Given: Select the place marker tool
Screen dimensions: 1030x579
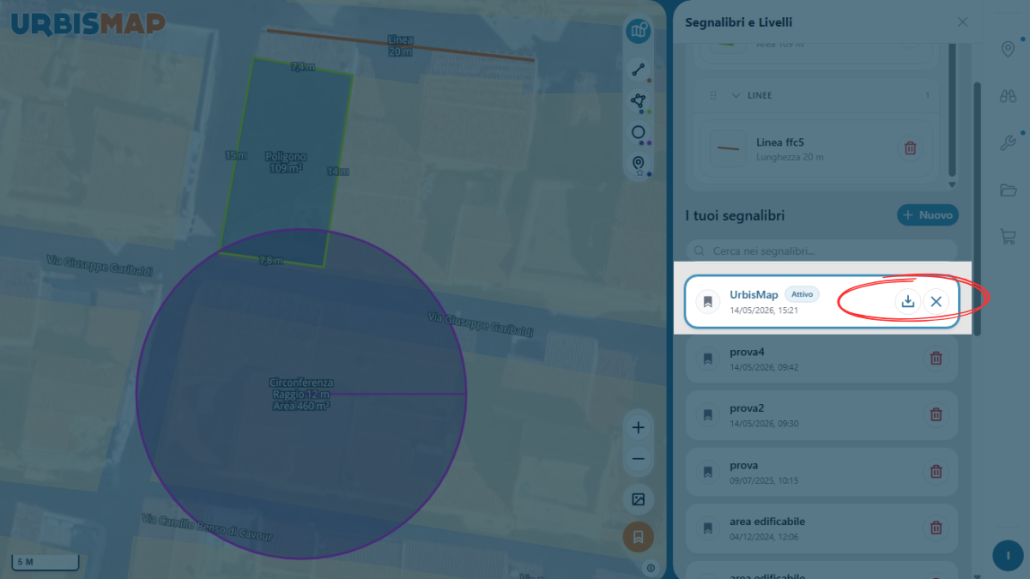Looking at the screenshot, I should point(638,164).
